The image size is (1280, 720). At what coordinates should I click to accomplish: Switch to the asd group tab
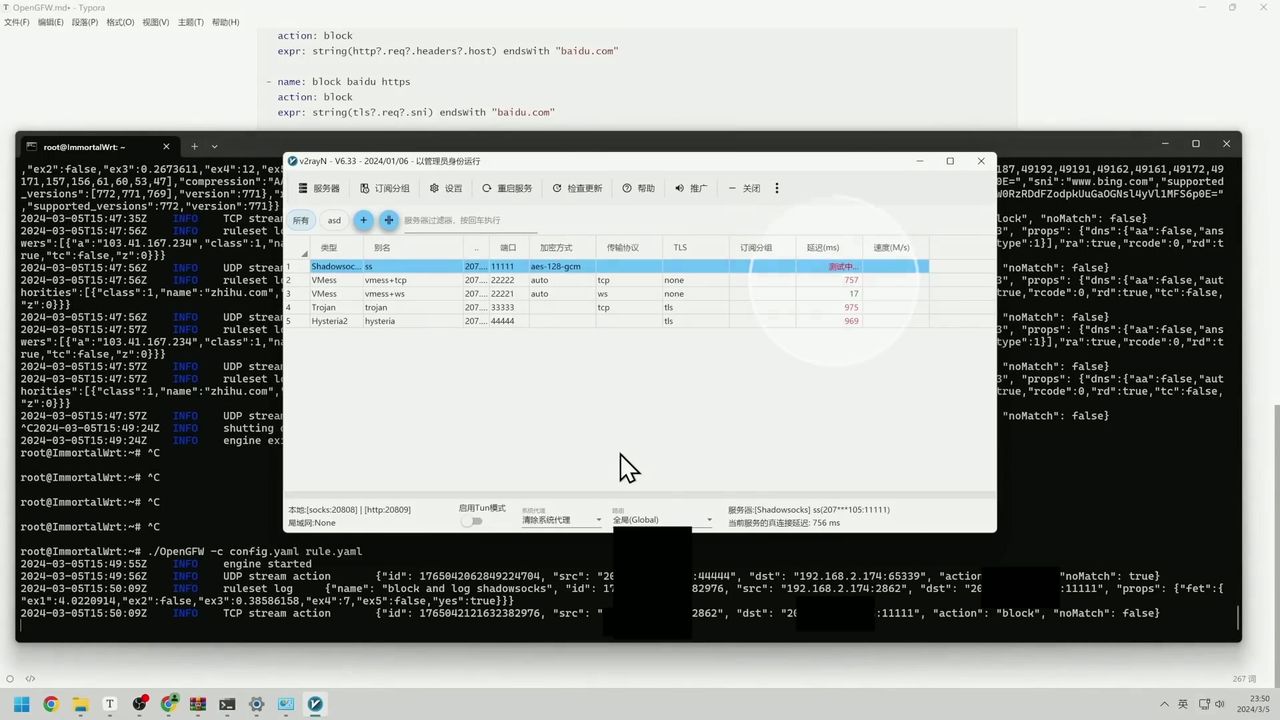pos(334,220)
